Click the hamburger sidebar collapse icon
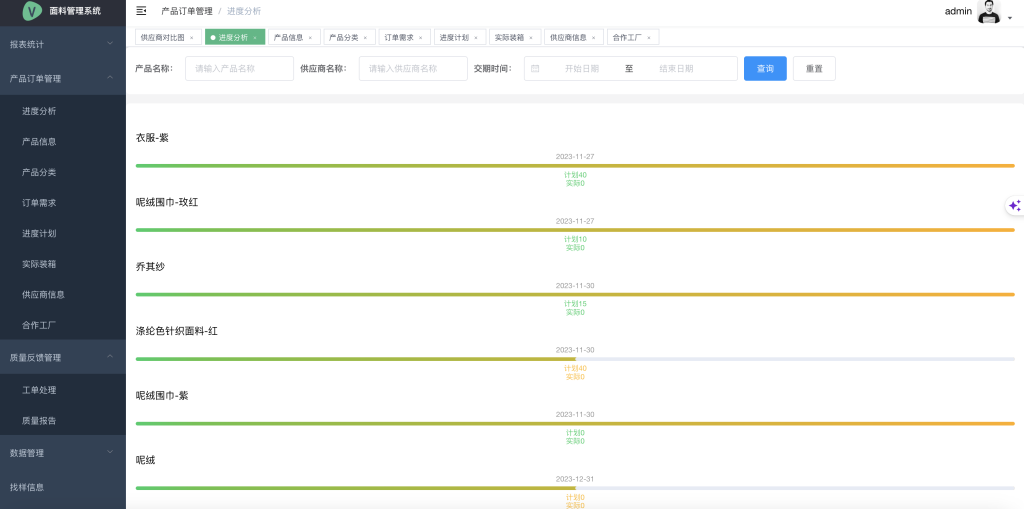1024x509 pixels. pos(141,11)
